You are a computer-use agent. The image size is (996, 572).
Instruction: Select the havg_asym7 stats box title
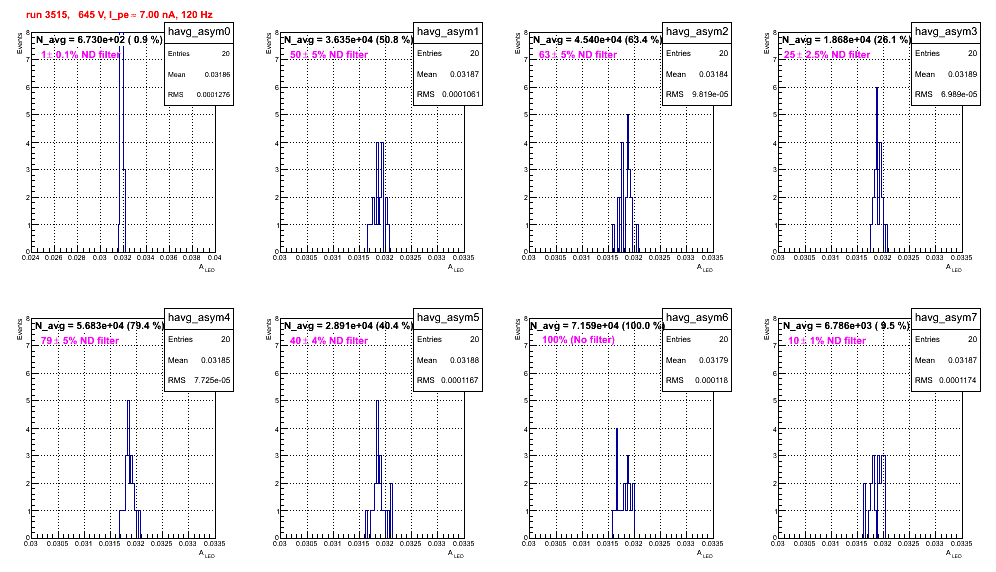pyautogui.click(x=946, y=318)
